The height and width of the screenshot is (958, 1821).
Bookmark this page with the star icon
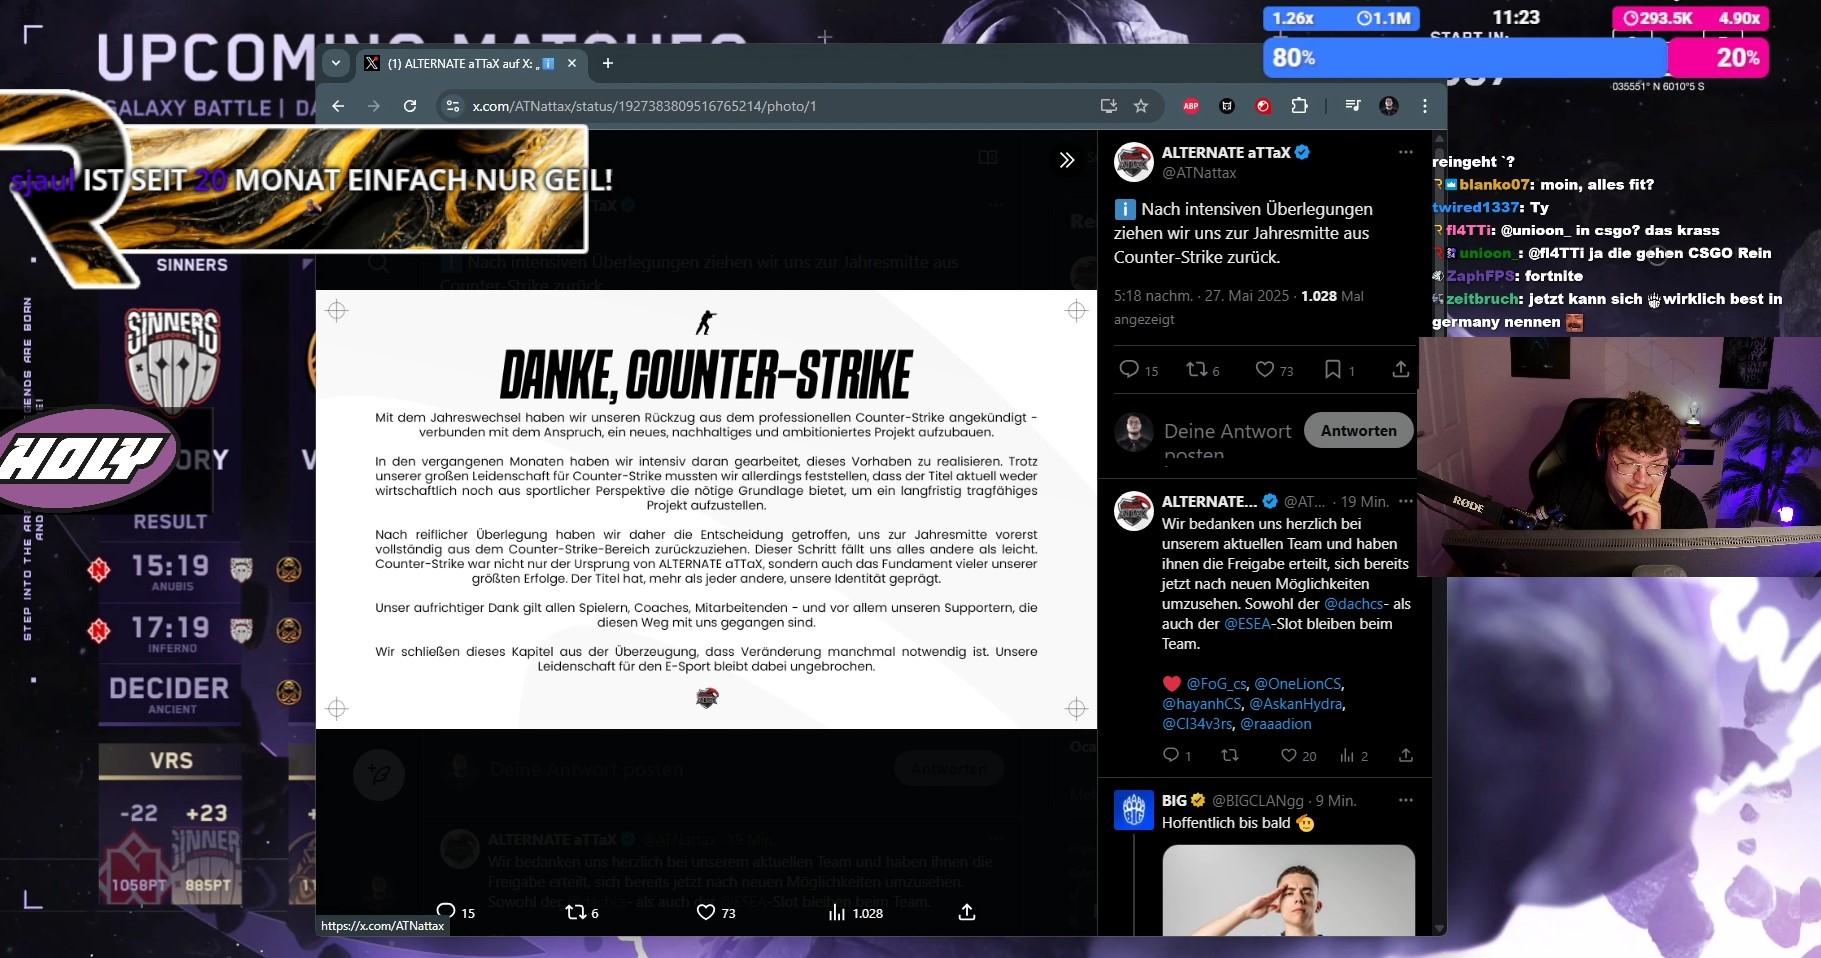(1141, 106)
